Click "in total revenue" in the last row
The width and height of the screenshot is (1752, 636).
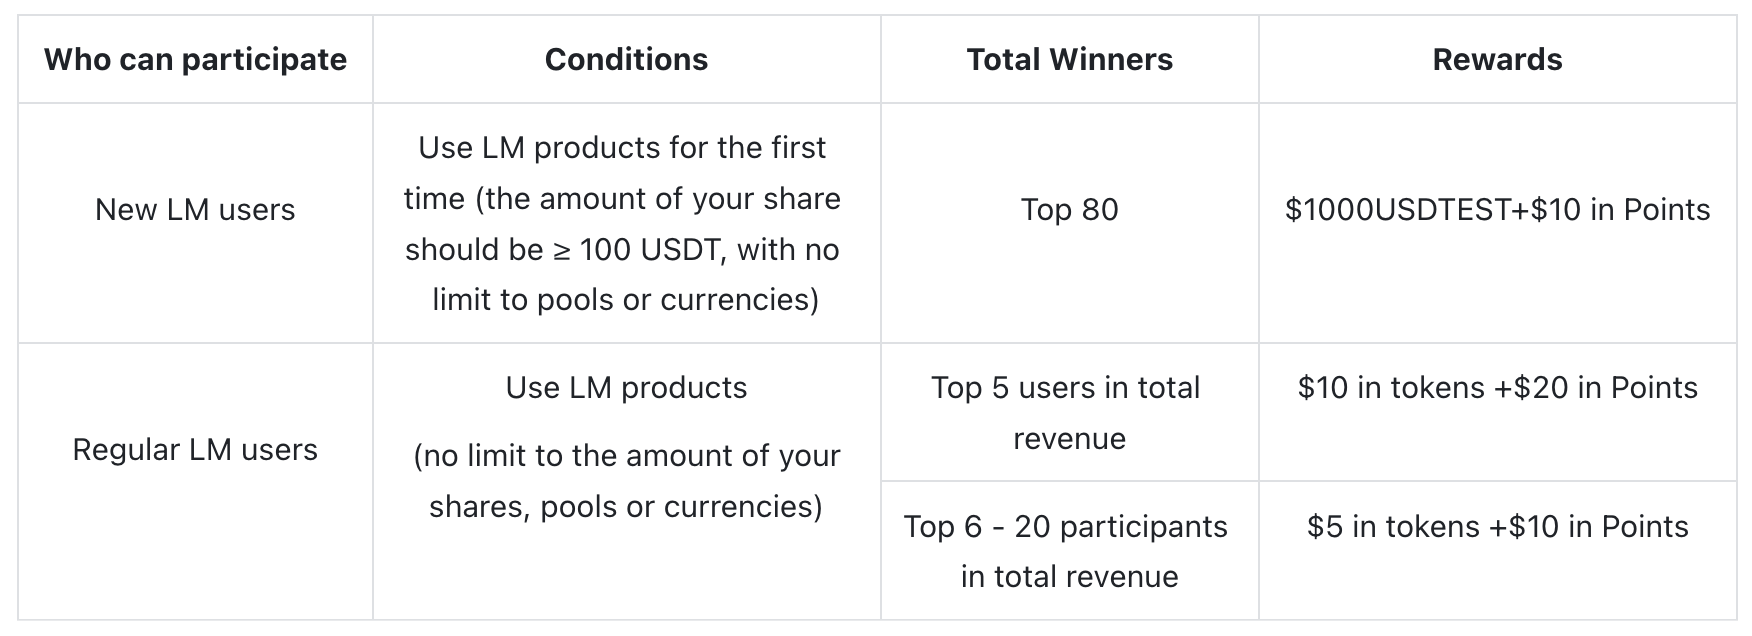[1069, 577]
